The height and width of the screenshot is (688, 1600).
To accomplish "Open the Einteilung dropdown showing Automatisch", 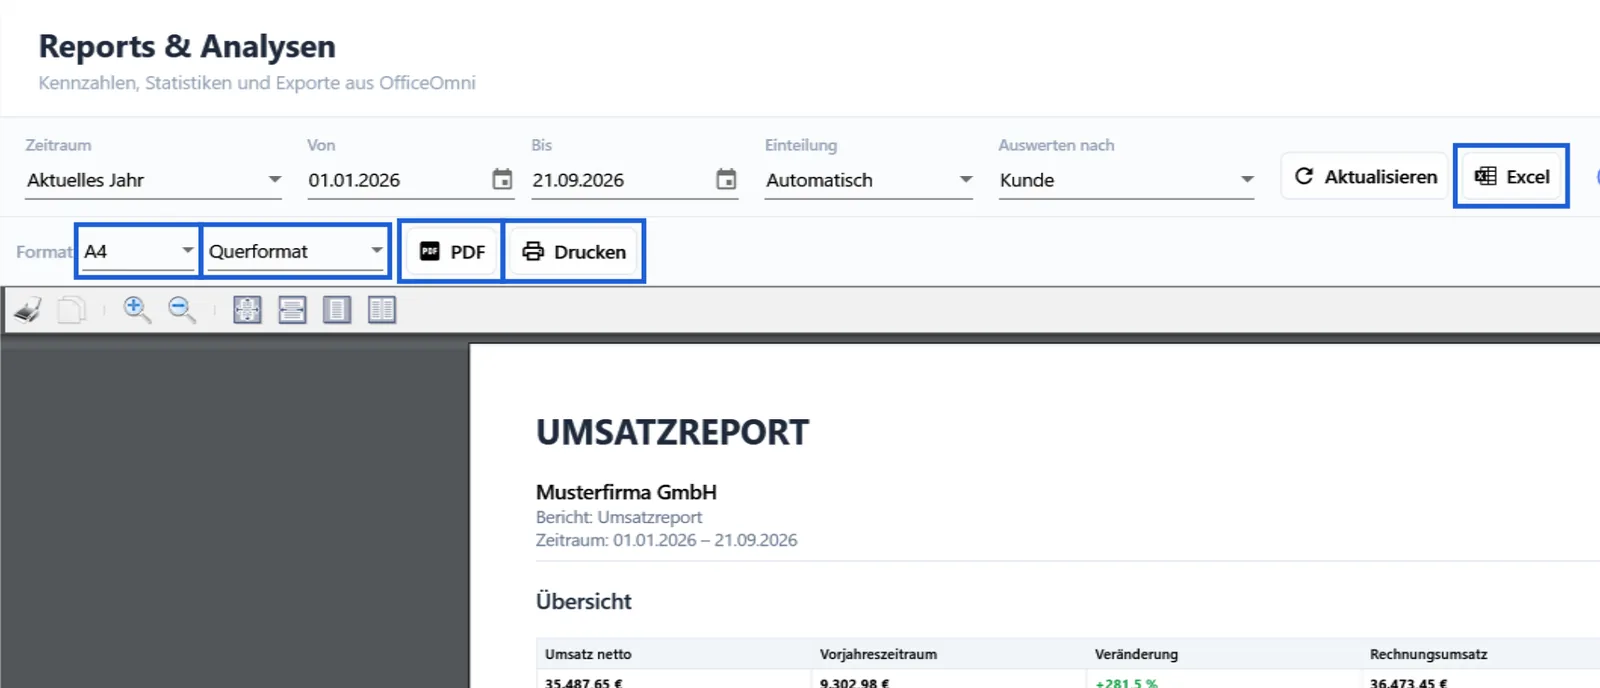I will [x=869, y=181].
